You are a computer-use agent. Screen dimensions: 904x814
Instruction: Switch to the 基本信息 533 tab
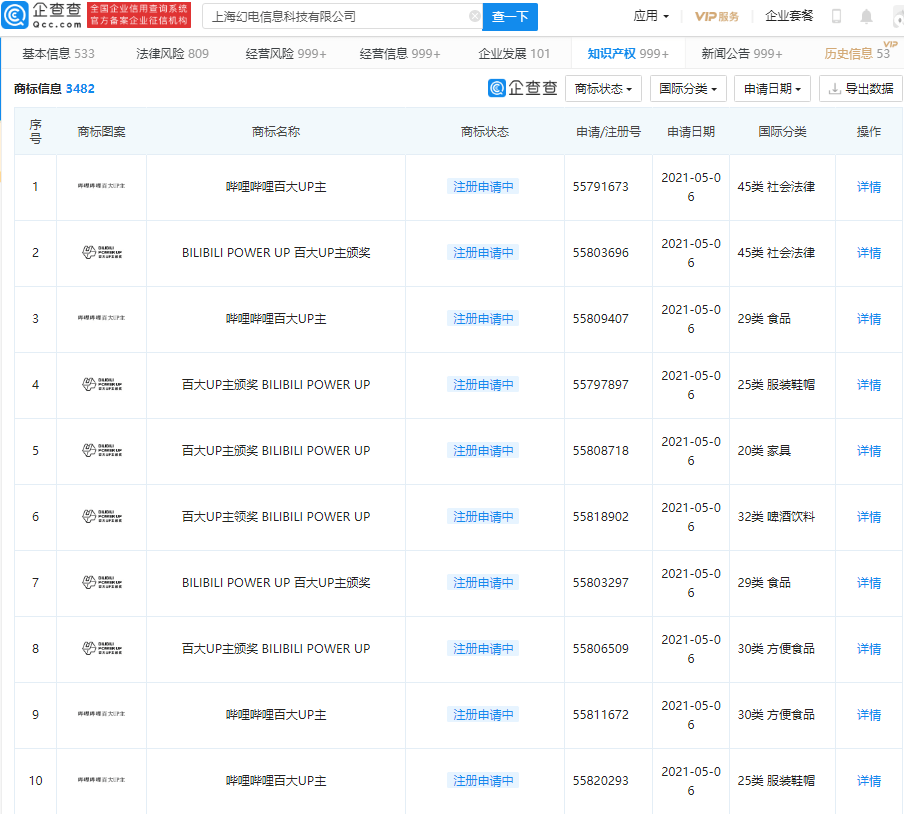tap(58, 54)
